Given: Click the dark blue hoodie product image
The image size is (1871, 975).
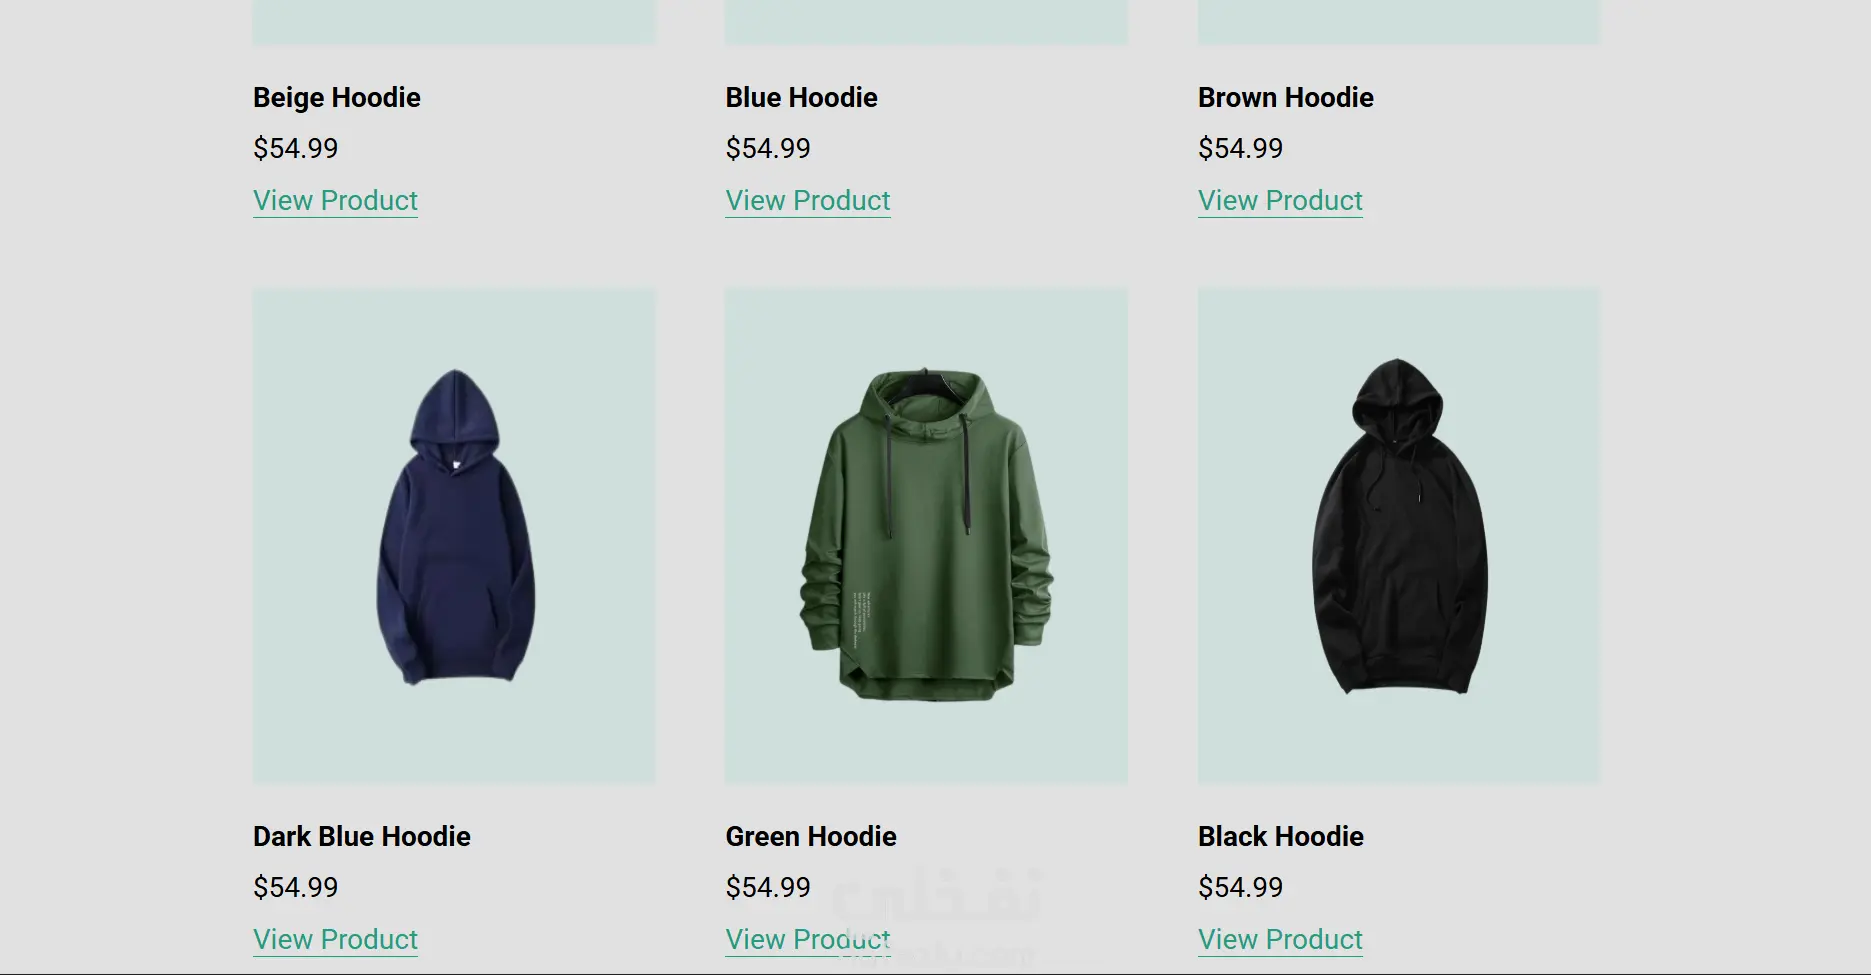Looking at the screenshot, I should [454, 536].
